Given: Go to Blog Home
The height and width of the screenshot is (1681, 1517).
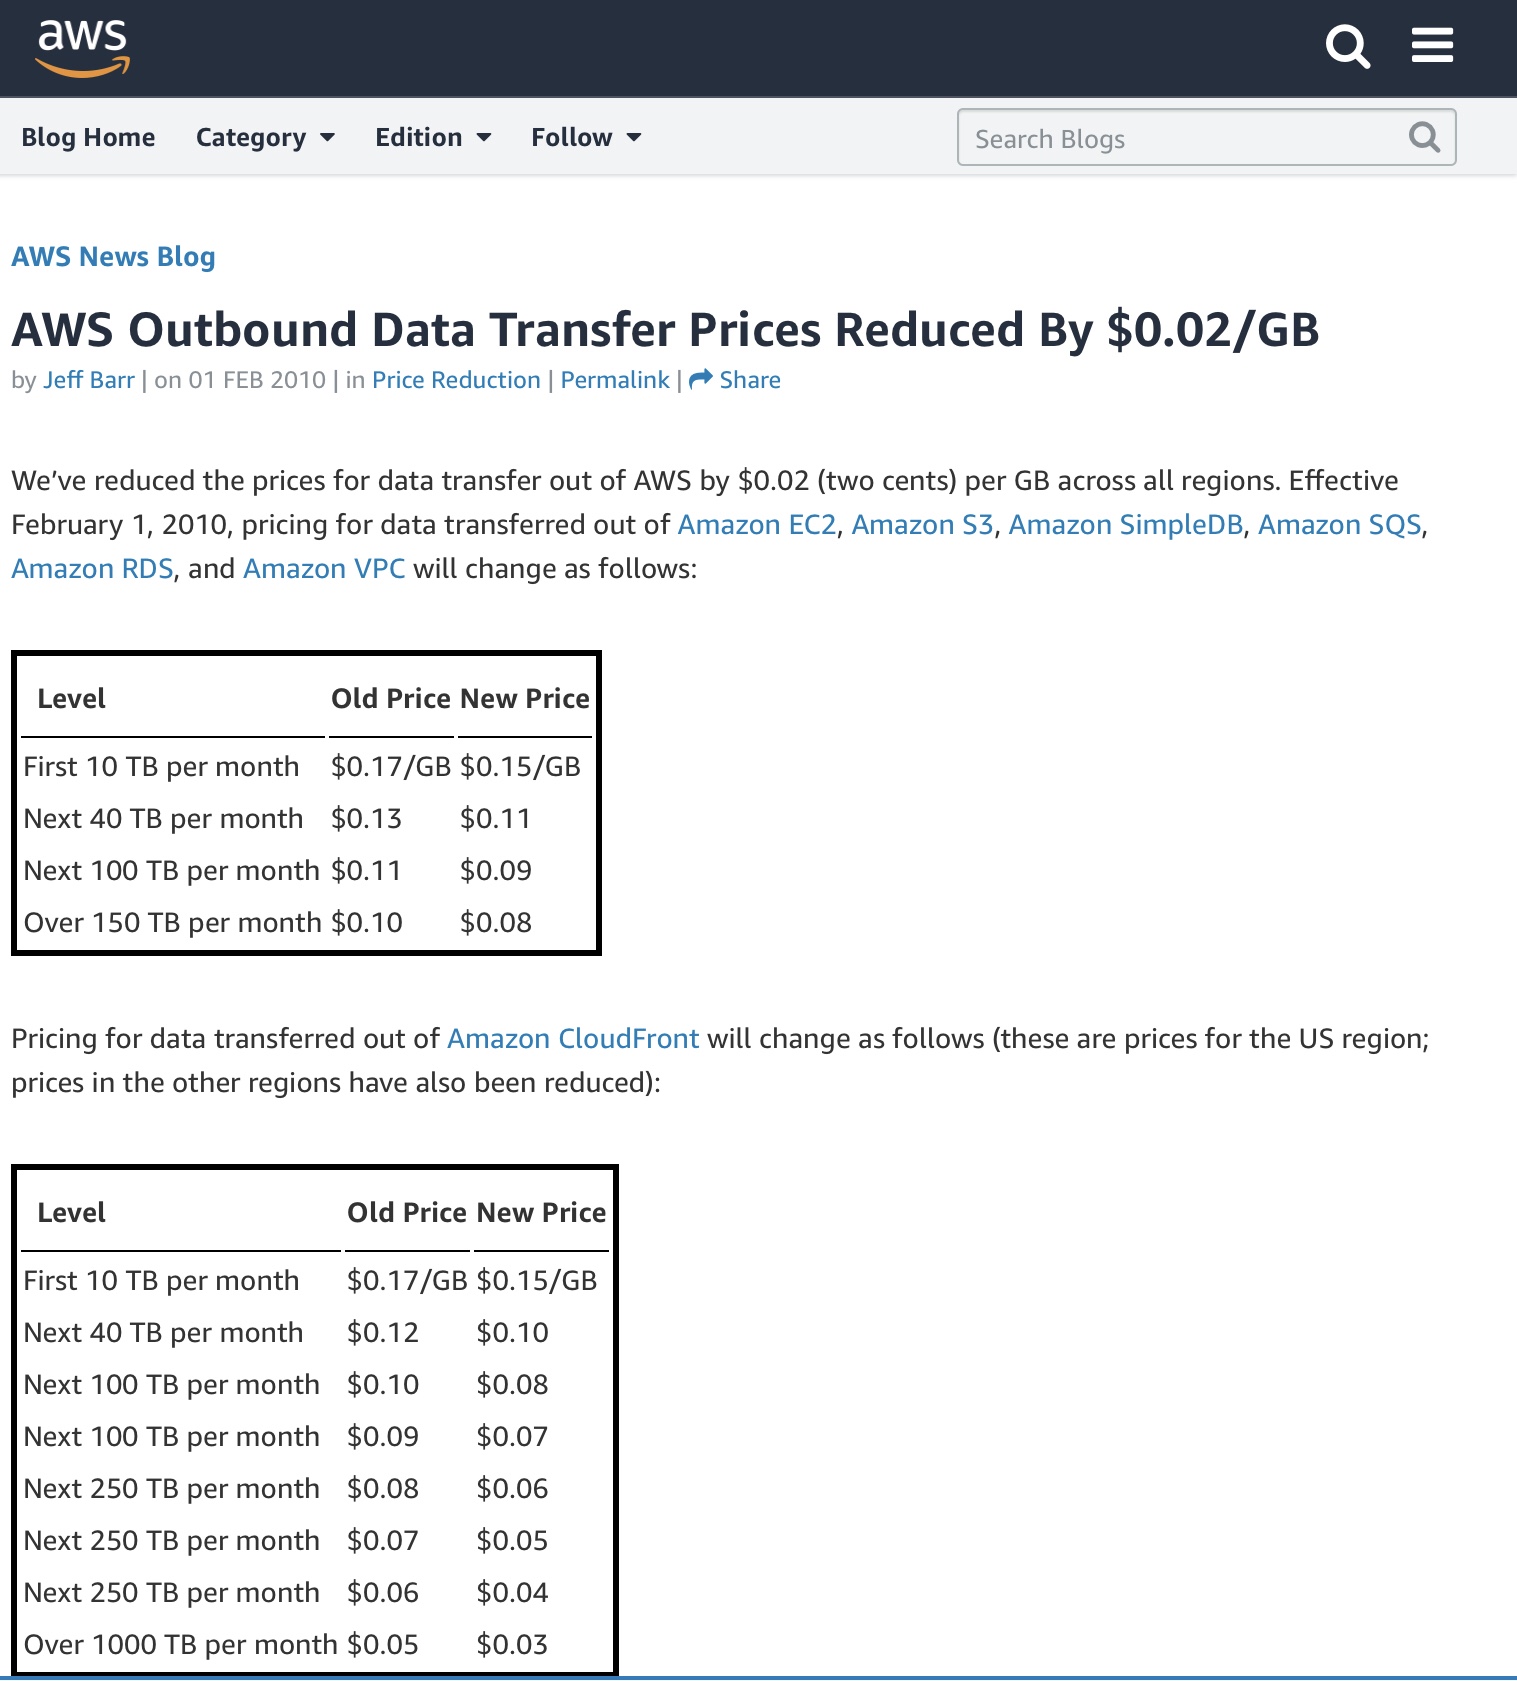Looking at the screenshot, I should pyautogui.click(x=88, y=137).
